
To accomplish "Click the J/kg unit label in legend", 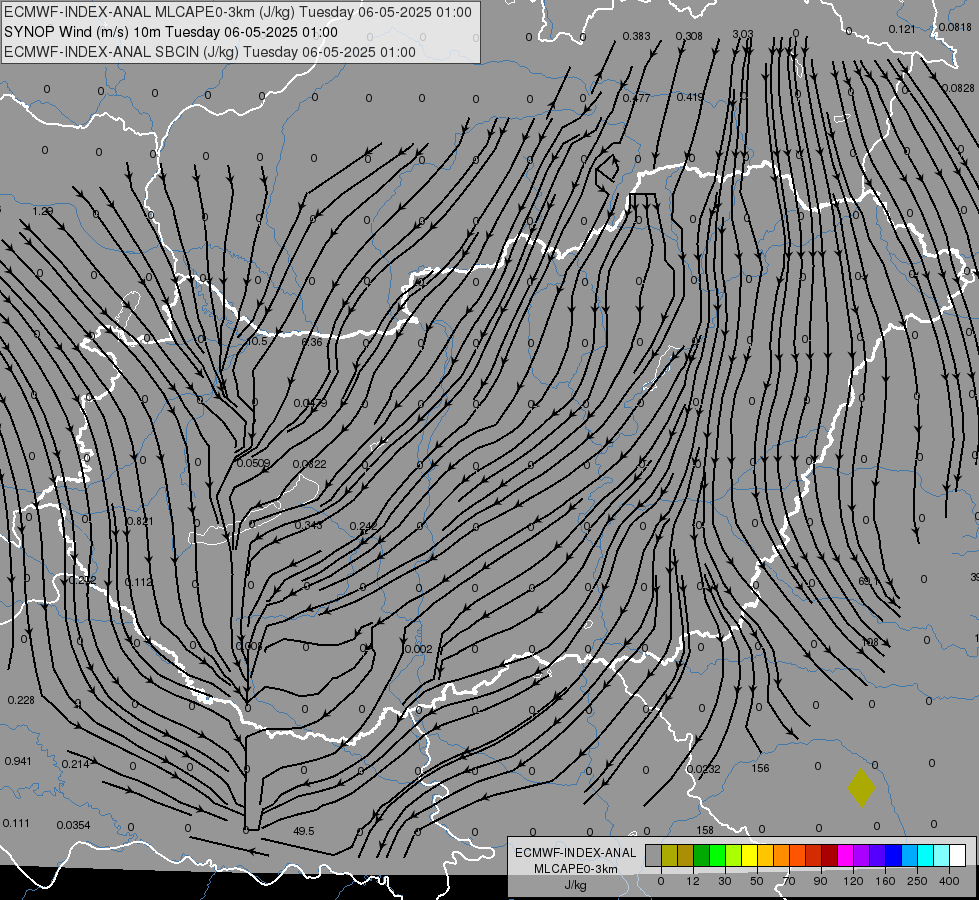I will pos(575,885).
